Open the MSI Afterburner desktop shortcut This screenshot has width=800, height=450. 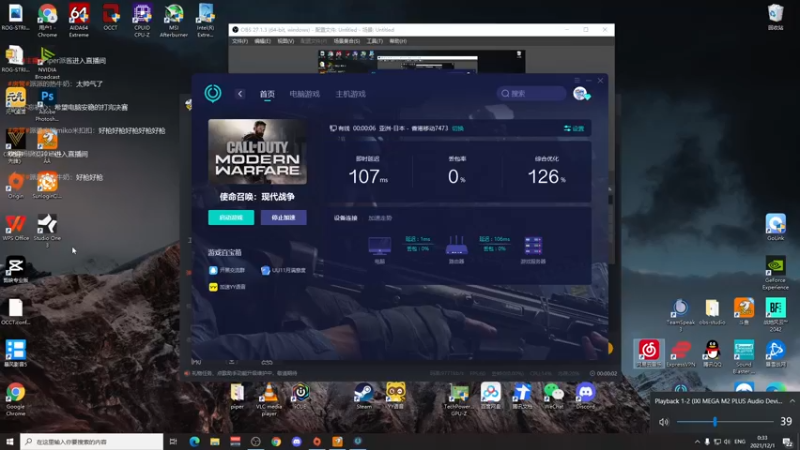pos(173,20)
